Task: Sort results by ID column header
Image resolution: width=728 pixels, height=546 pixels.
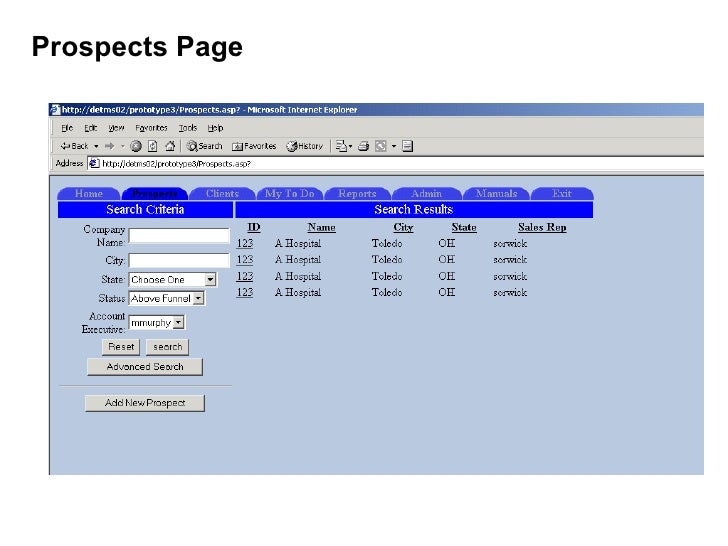Action: point(254,228)
